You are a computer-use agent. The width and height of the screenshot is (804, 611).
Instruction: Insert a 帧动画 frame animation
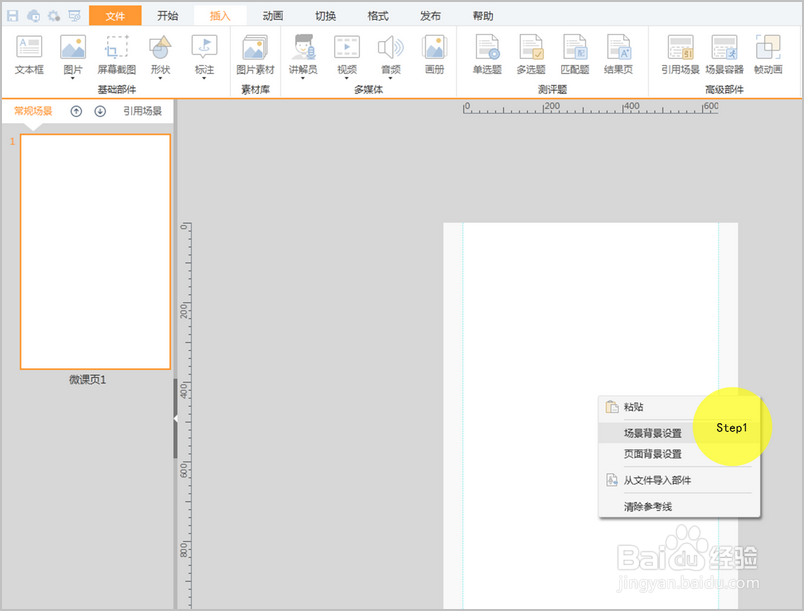point(768,55)
